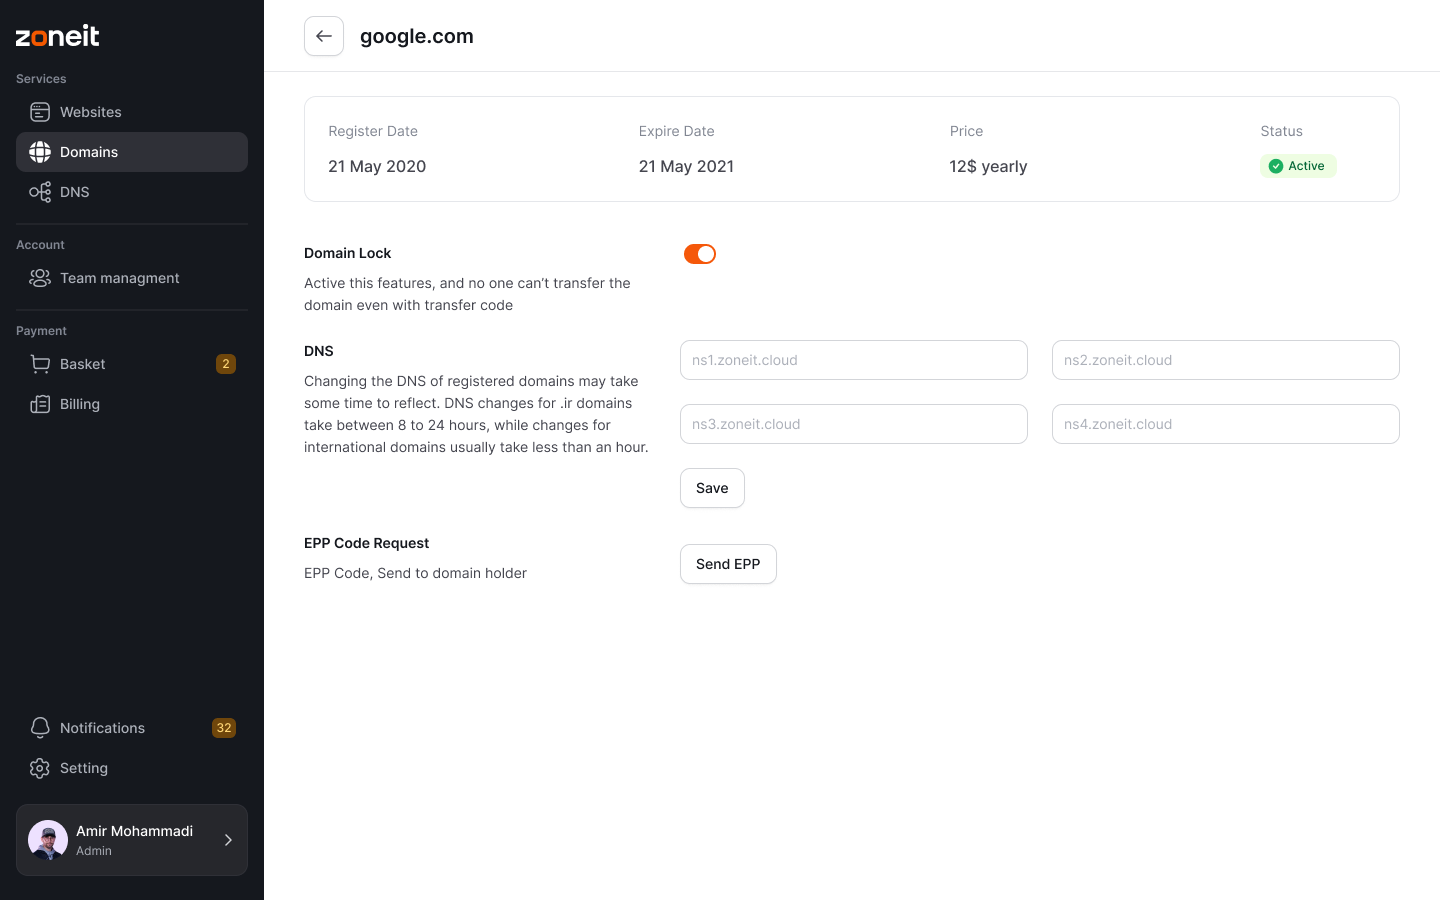Screen dimensions: 1440x900
Task: Open Notifications from the sidebar
Action: pyautogui.click(x=132, y=728)
